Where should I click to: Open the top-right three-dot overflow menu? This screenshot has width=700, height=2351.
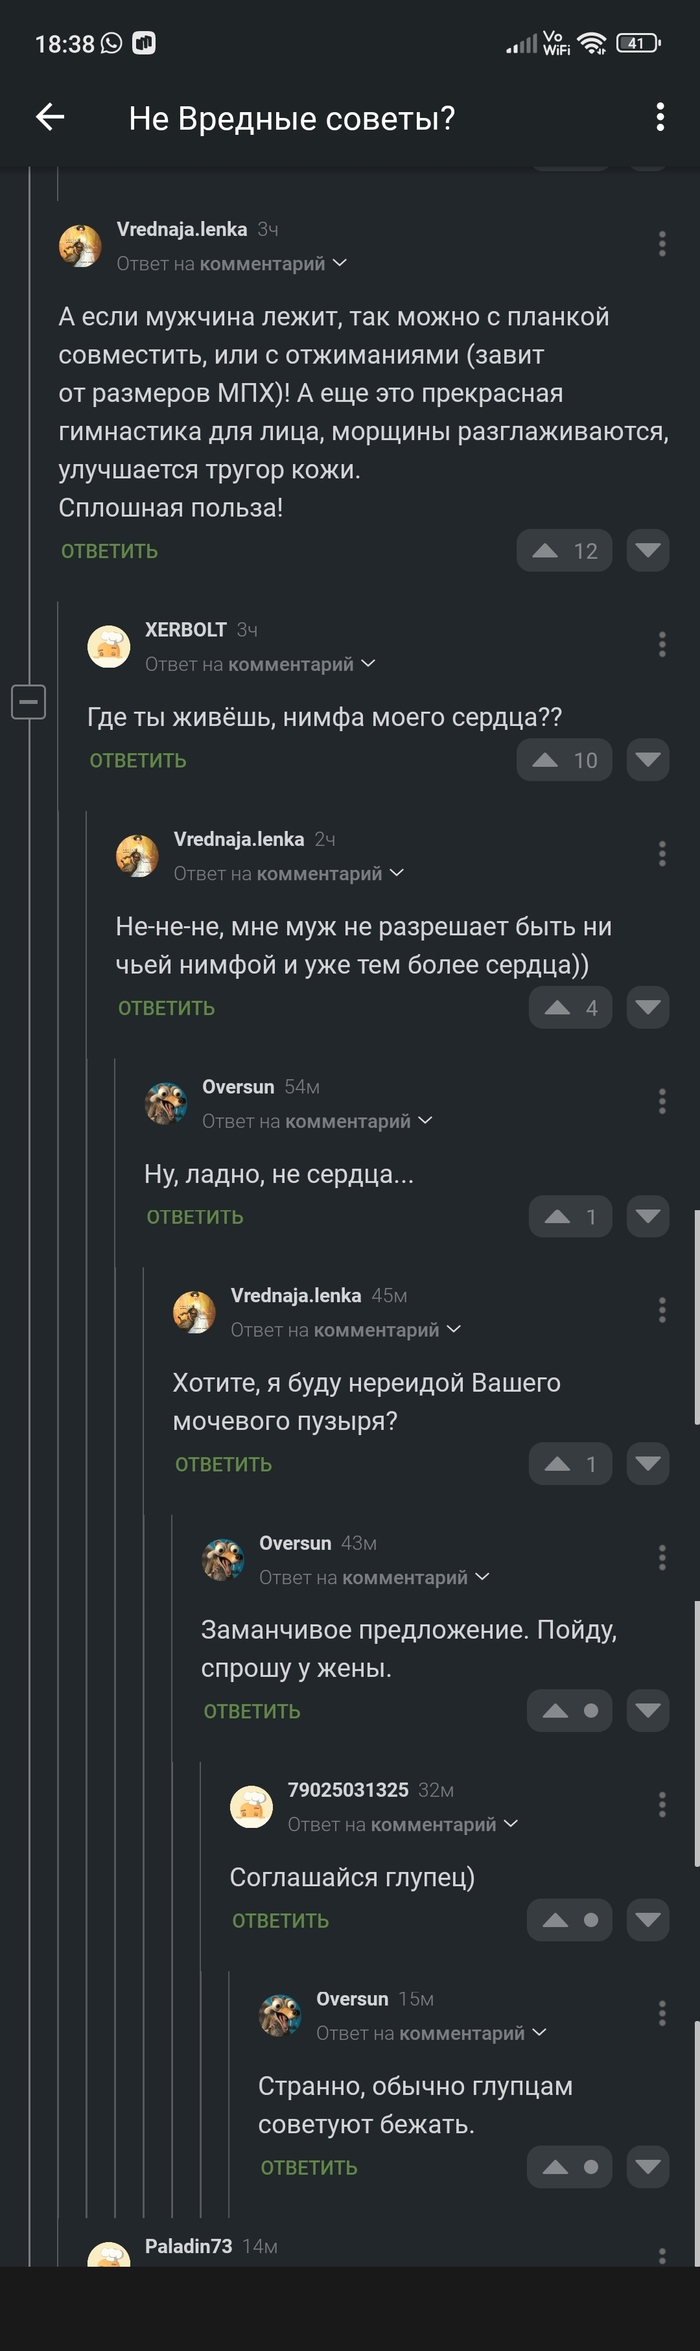pyautogui.click(x=659, y=118)
